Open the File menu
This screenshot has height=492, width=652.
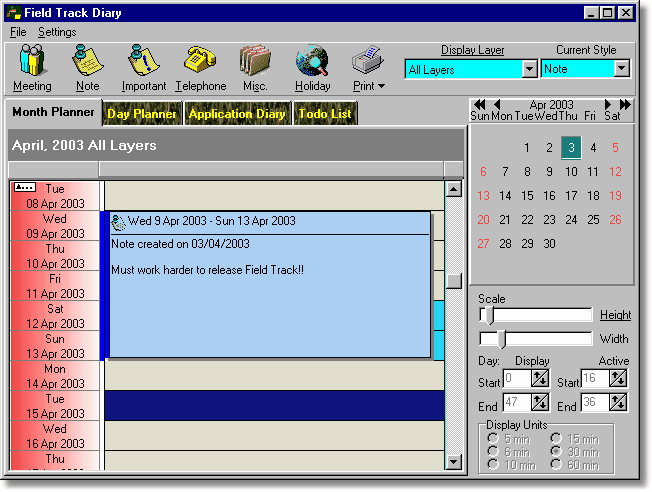[x=18, y=32]
